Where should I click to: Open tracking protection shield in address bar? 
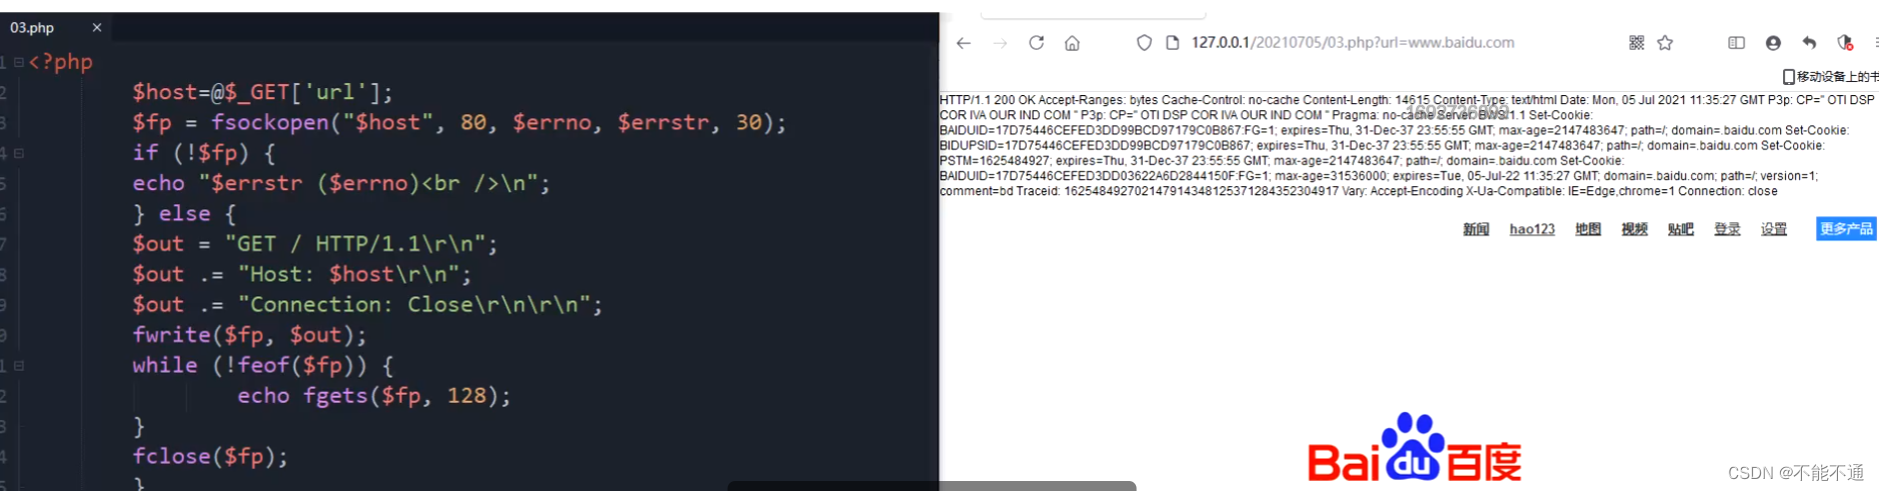[1144, 43]
